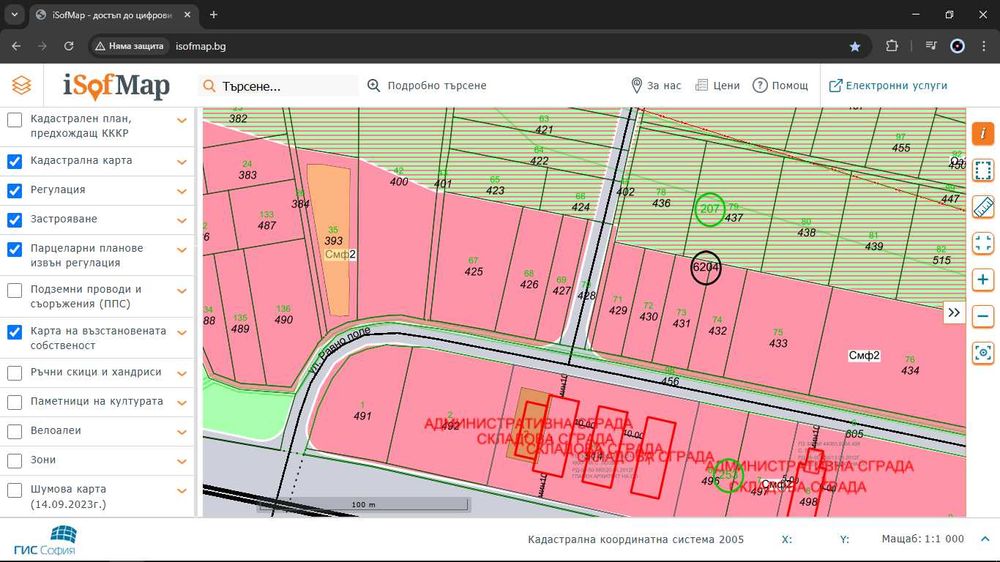Screen dimensions: 1000x562
Task: Click the 'Мащаб: 1:1 000' scale text
Action: 923,539
